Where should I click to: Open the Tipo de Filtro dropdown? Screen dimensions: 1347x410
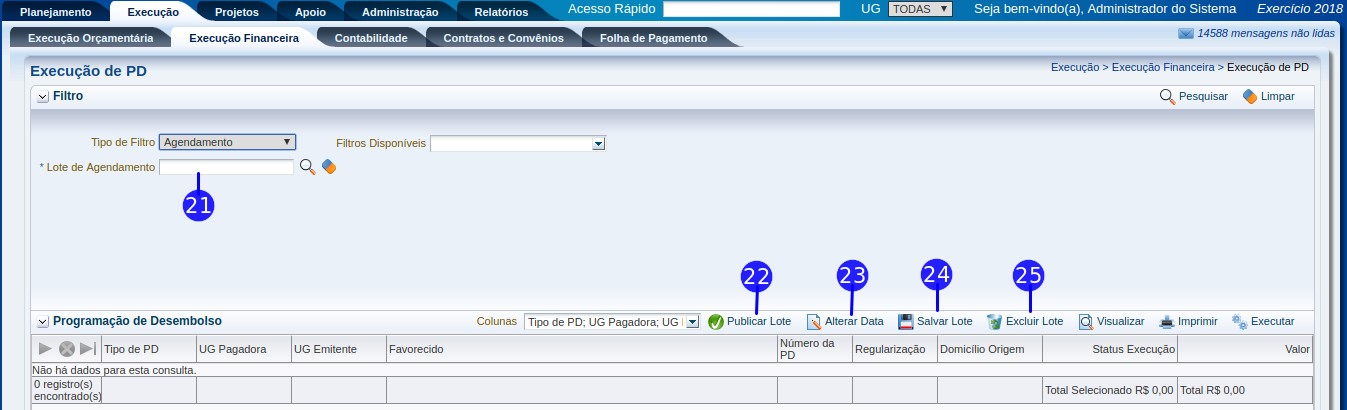[228, 142]
